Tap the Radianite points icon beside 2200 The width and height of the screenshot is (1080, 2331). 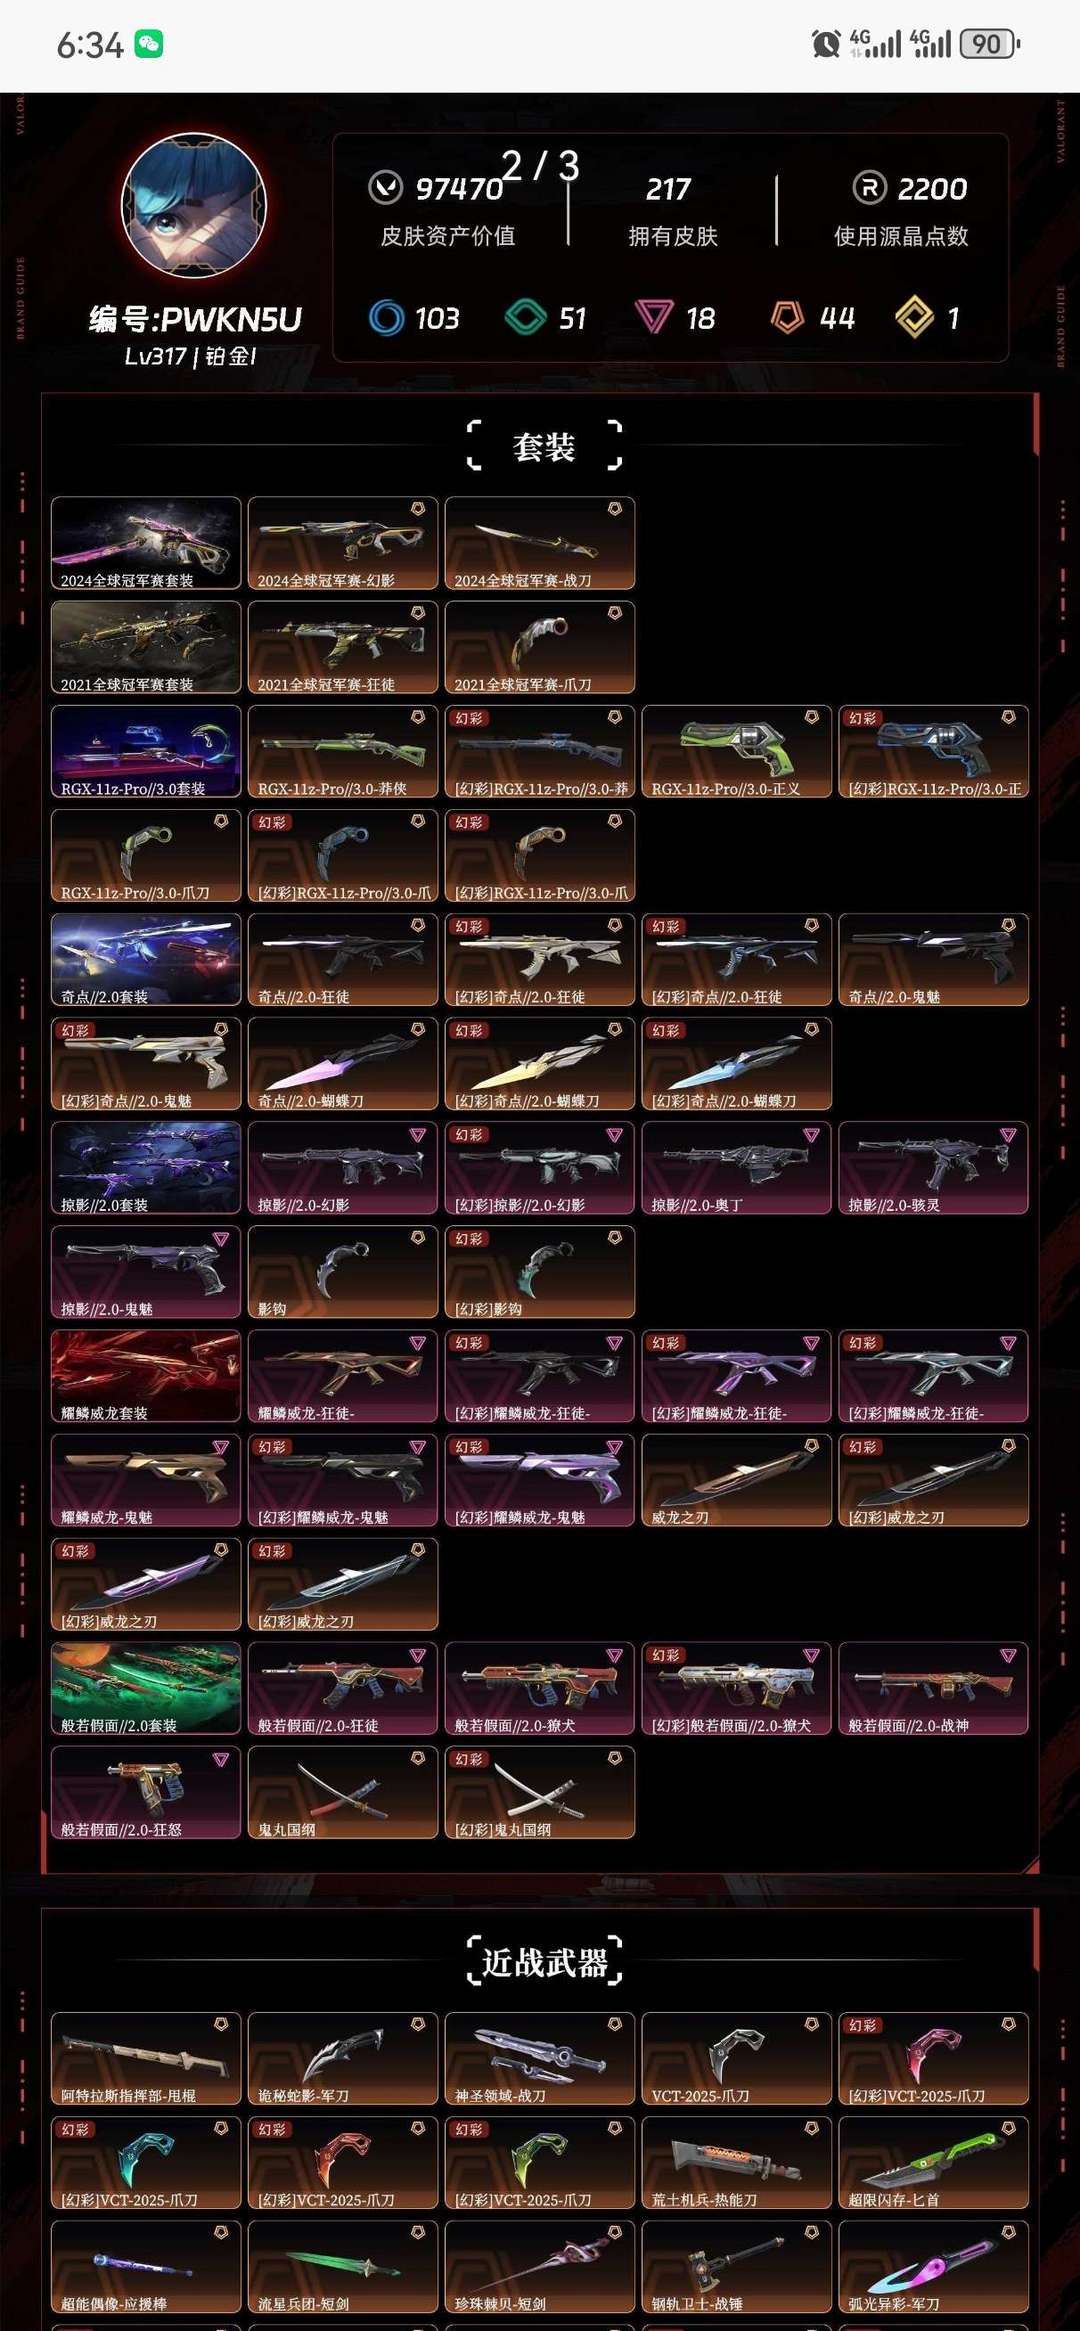(x=870, y=187)
